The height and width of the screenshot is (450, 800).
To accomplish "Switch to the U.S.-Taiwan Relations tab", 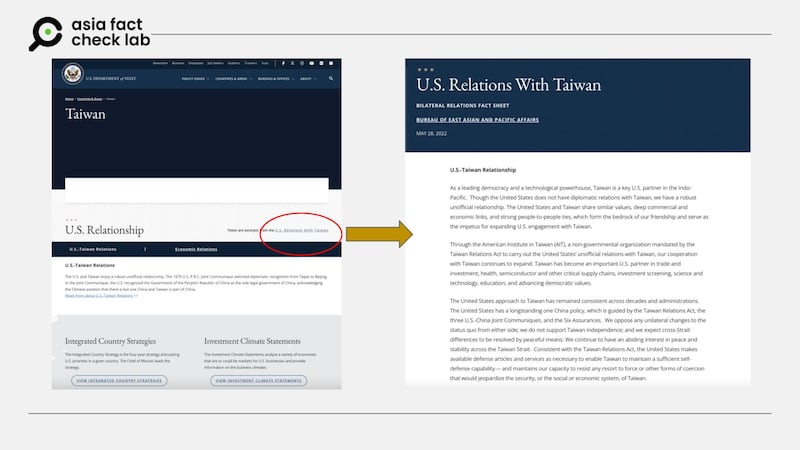I will 93,249.
